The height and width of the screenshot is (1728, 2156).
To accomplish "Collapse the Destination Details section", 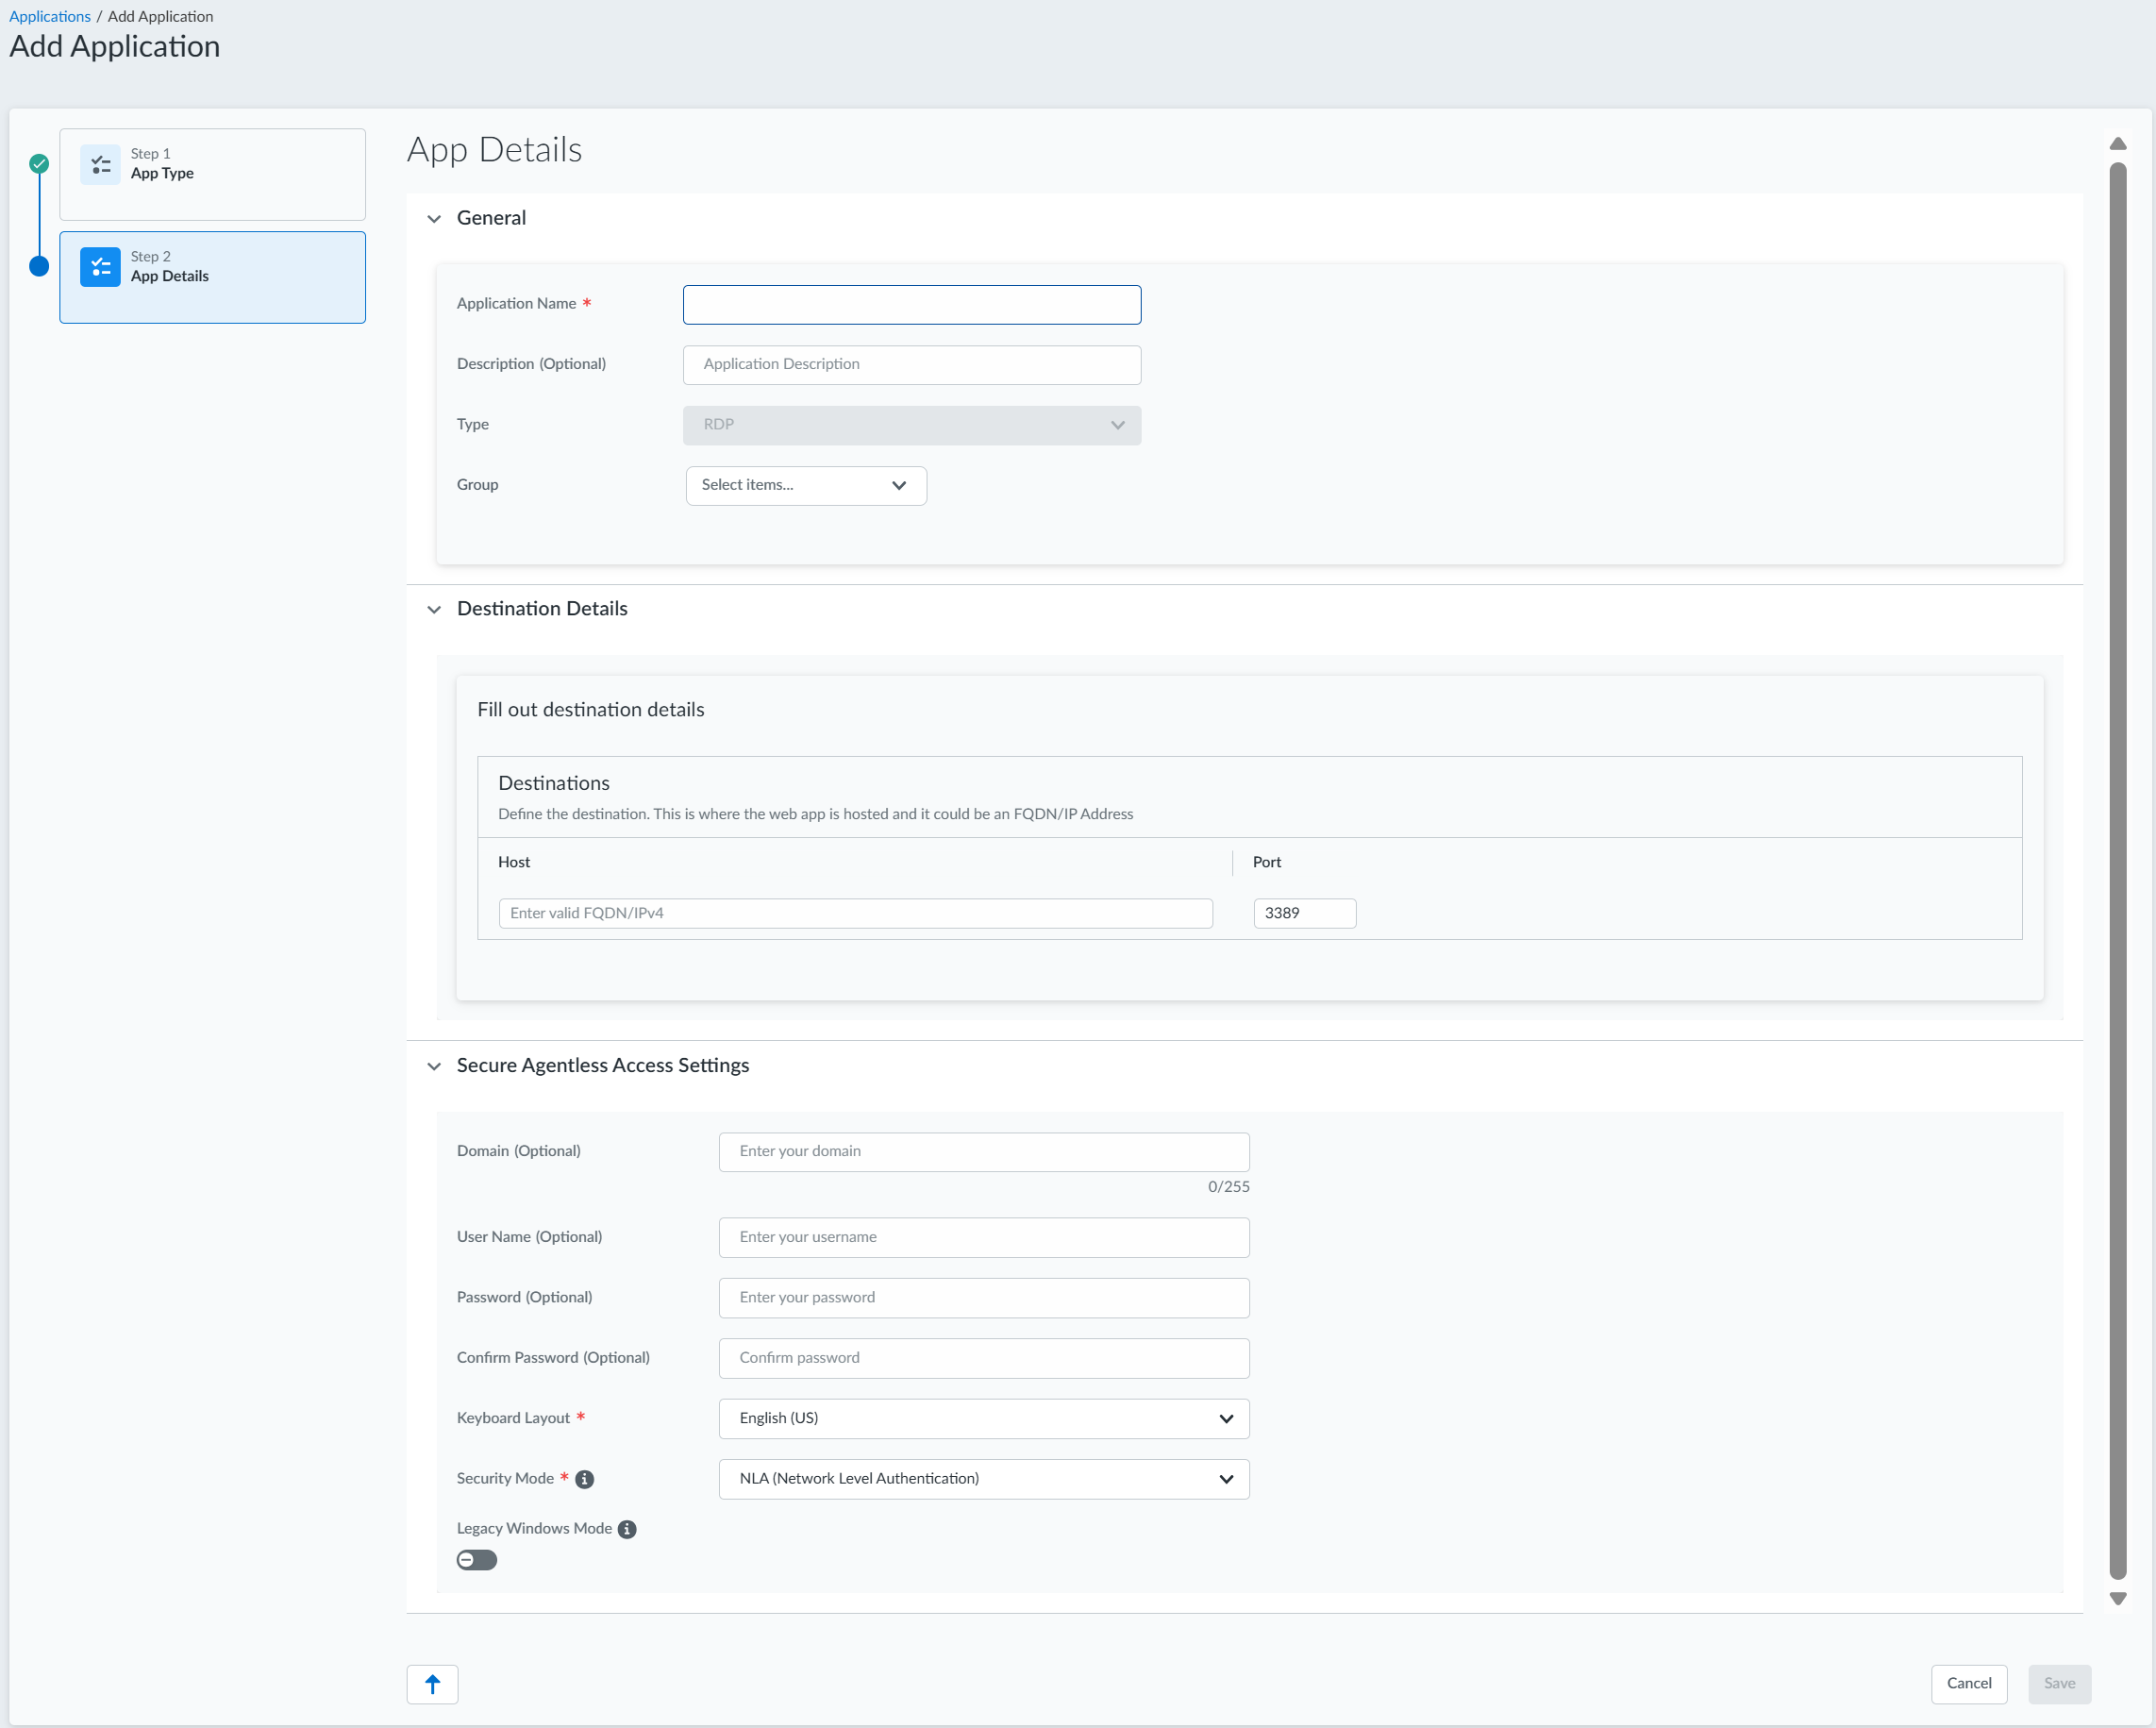I will coord(434,609).
